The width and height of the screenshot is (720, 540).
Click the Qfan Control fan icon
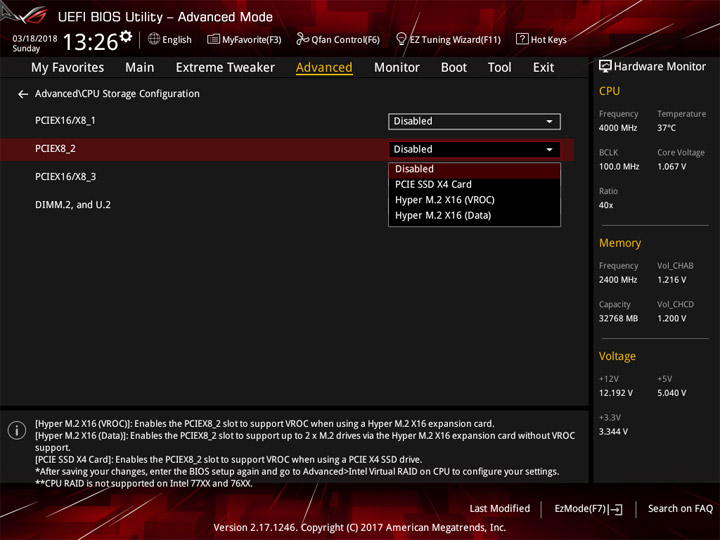point(302,39)
